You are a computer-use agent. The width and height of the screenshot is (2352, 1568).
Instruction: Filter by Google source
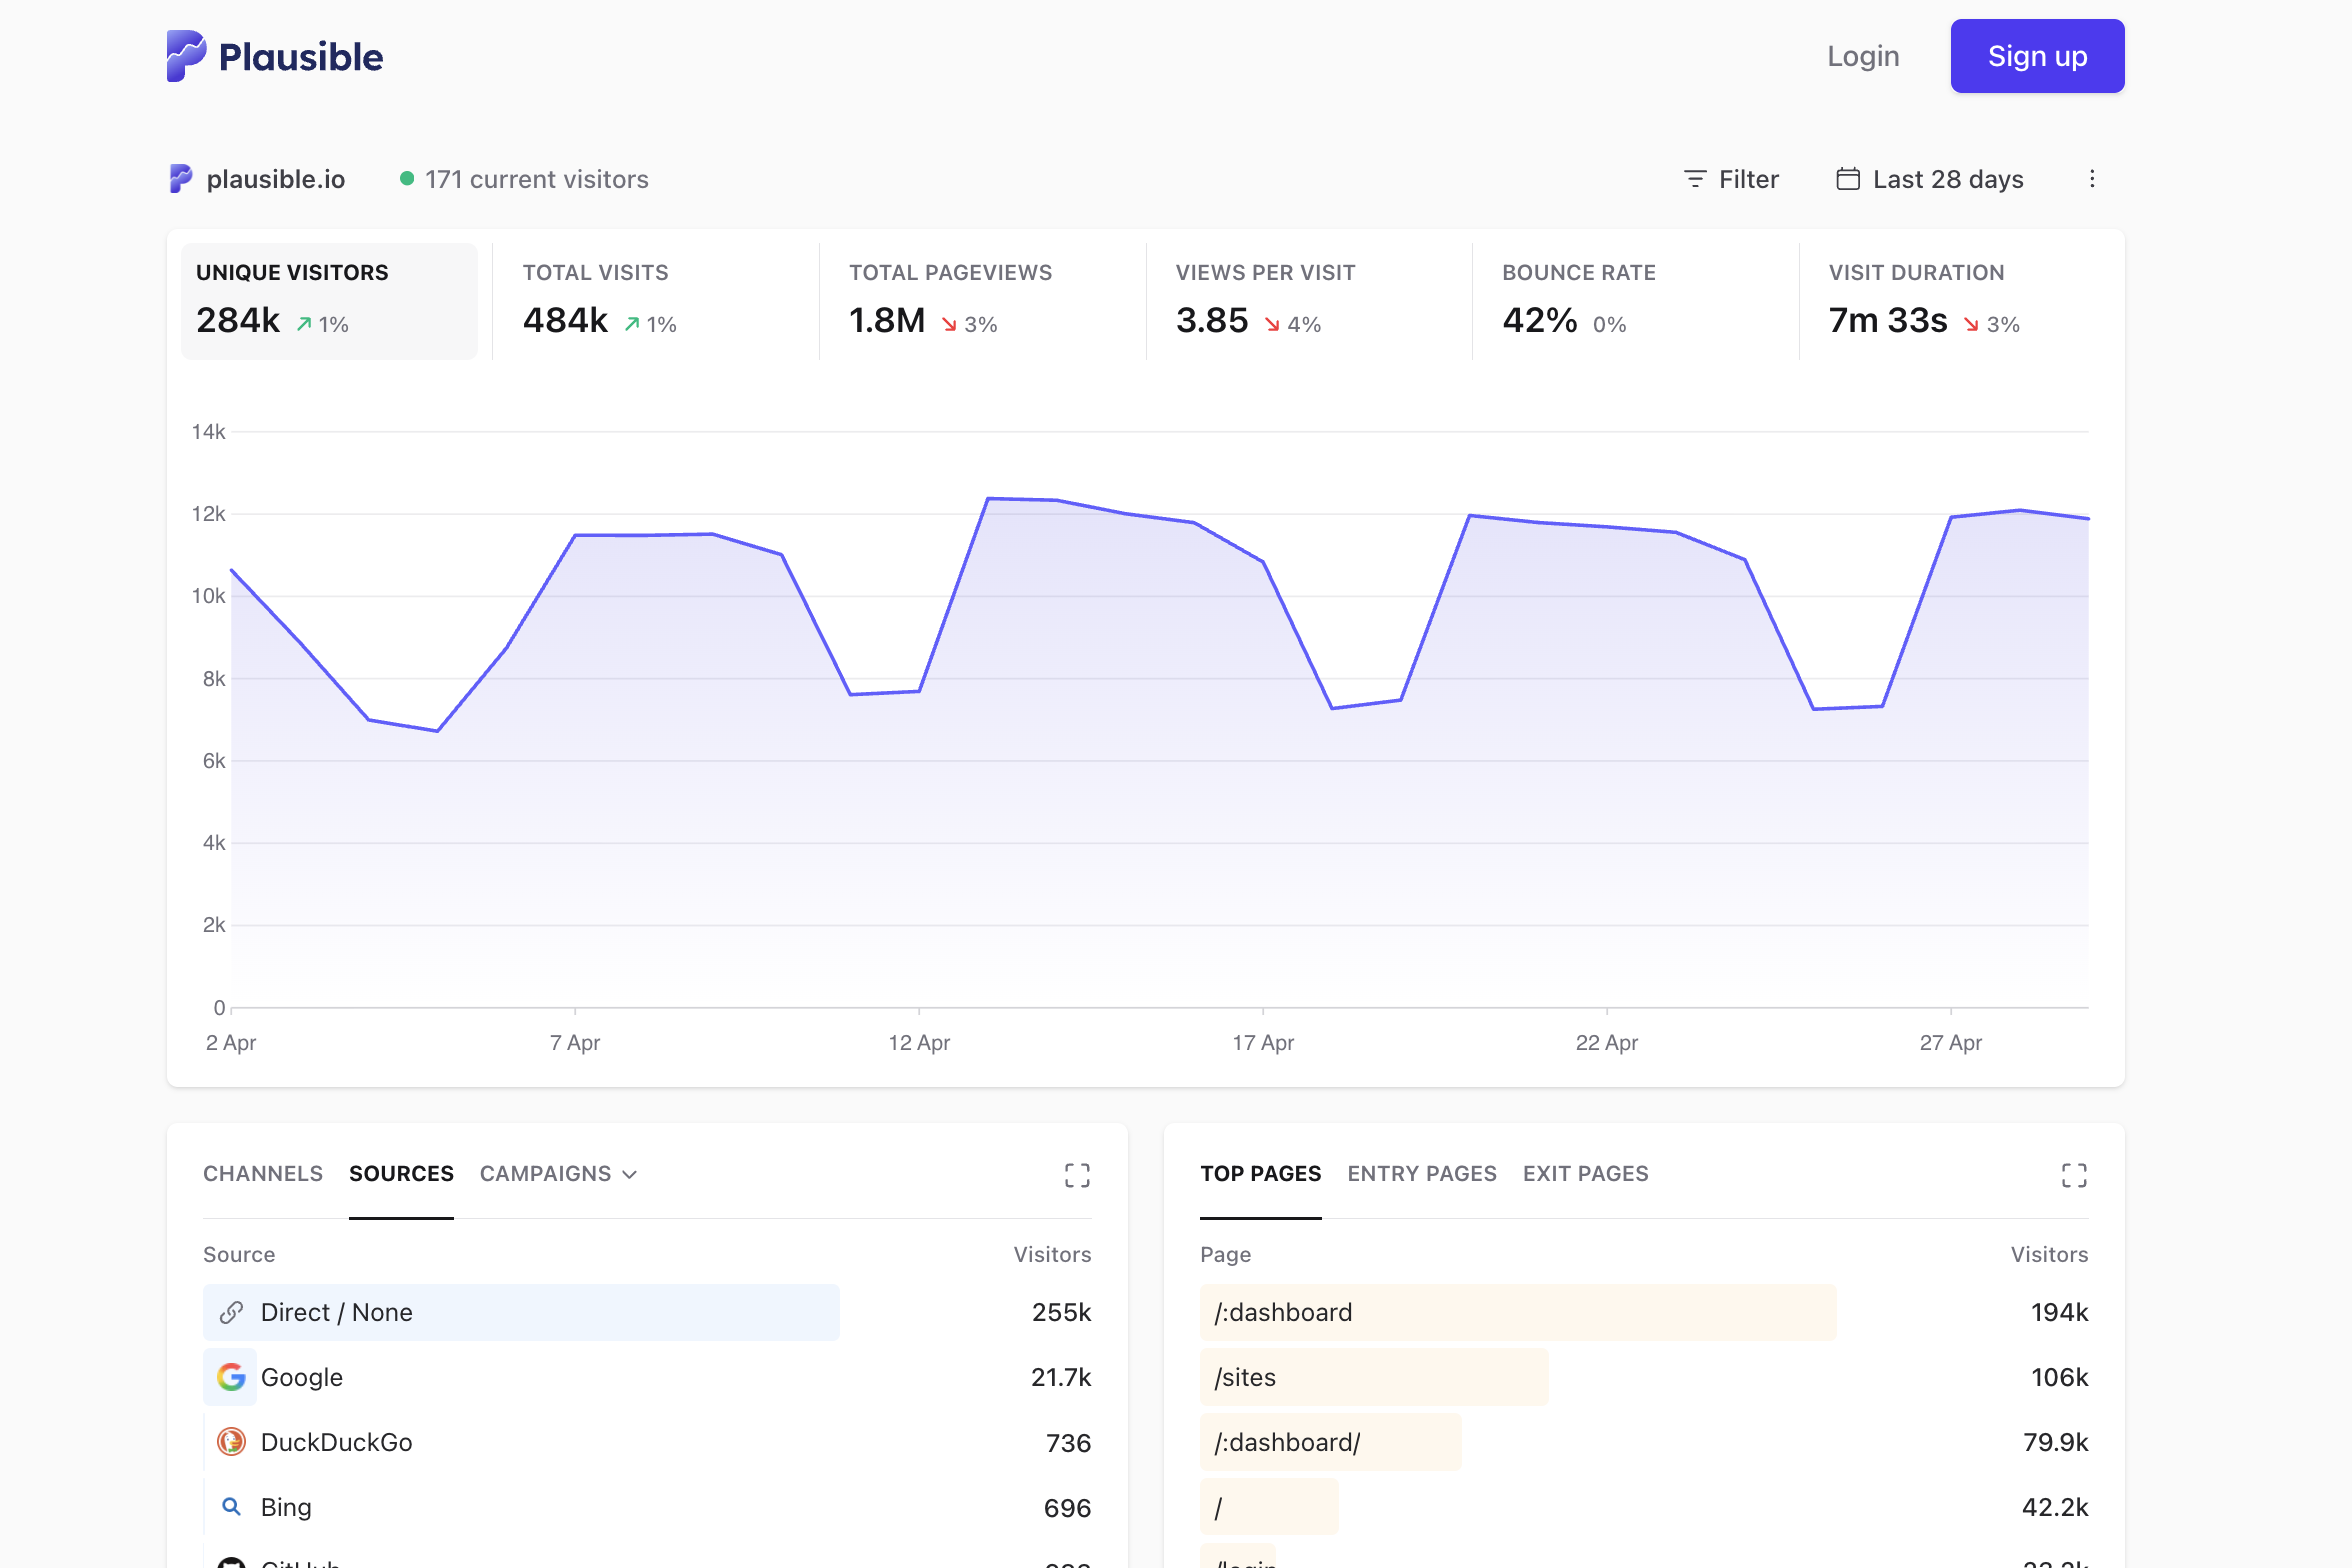click(301, 1377)
